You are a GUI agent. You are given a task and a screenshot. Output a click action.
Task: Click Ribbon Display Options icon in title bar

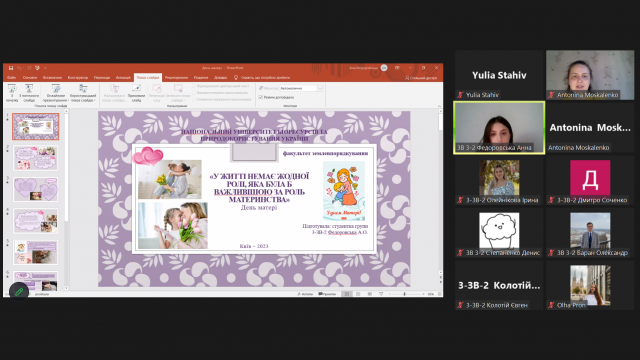397,68
